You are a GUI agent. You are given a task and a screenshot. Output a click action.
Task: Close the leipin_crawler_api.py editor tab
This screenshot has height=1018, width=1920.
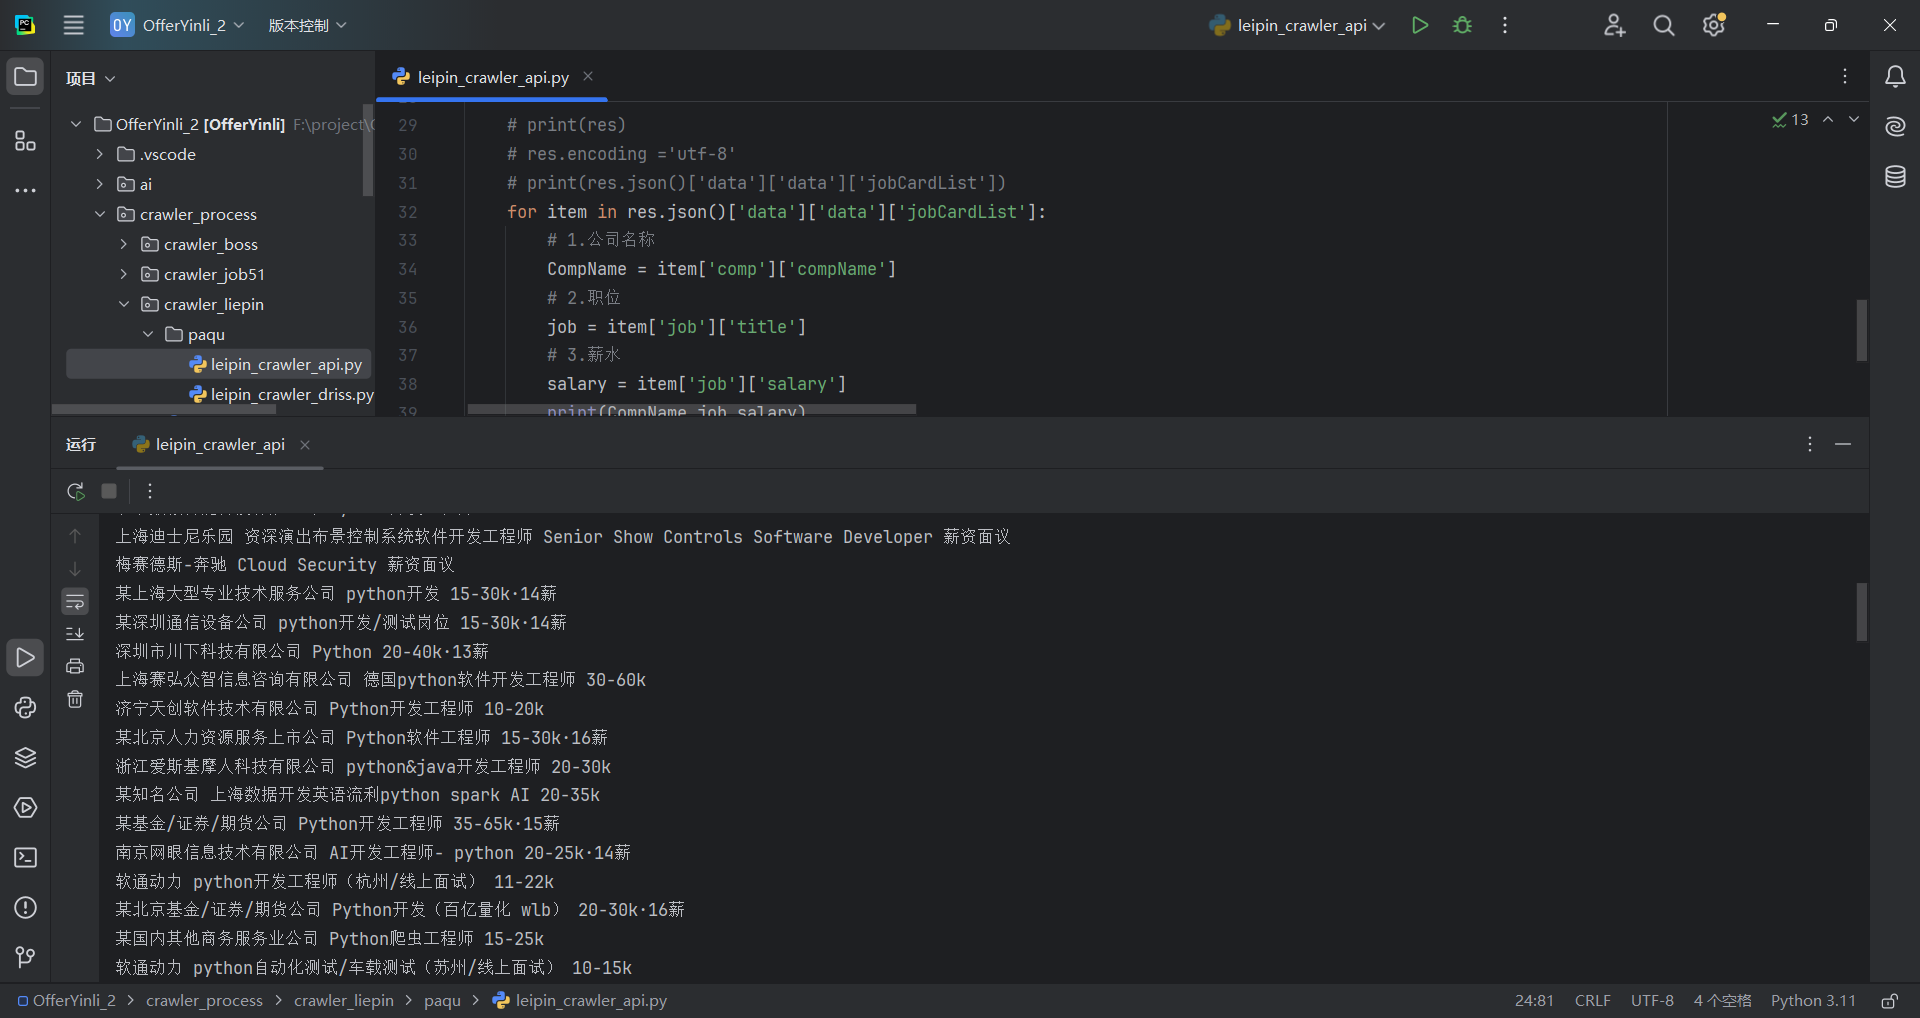click(588, 76)
